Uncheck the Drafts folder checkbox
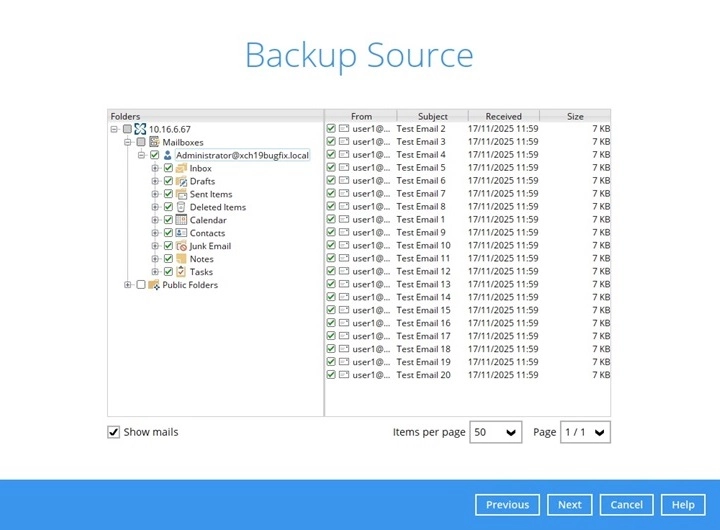This screenshot has width=720, height=530. [168, 181]
